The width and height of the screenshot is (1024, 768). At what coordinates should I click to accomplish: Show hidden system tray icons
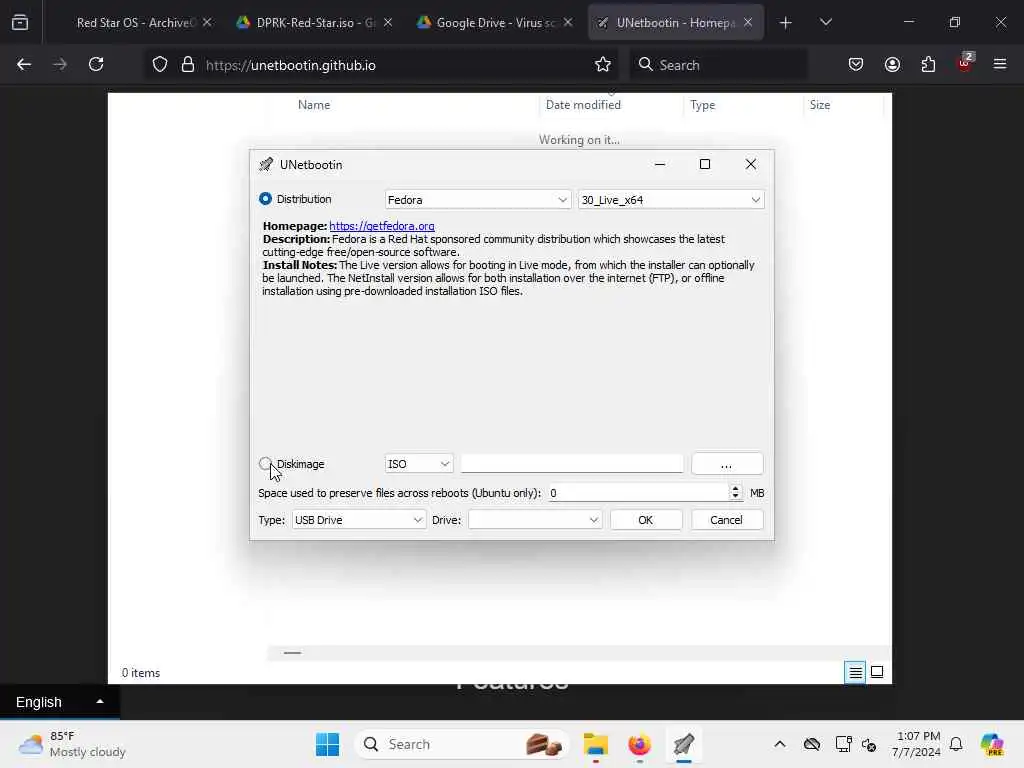click(x=780, y=744)
